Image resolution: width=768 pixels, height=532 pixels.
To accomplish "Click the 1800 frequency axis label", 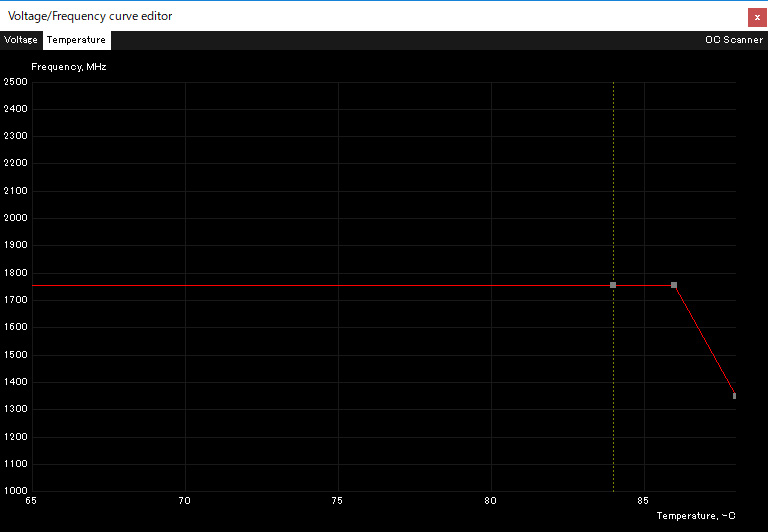I will click(16, 273).
